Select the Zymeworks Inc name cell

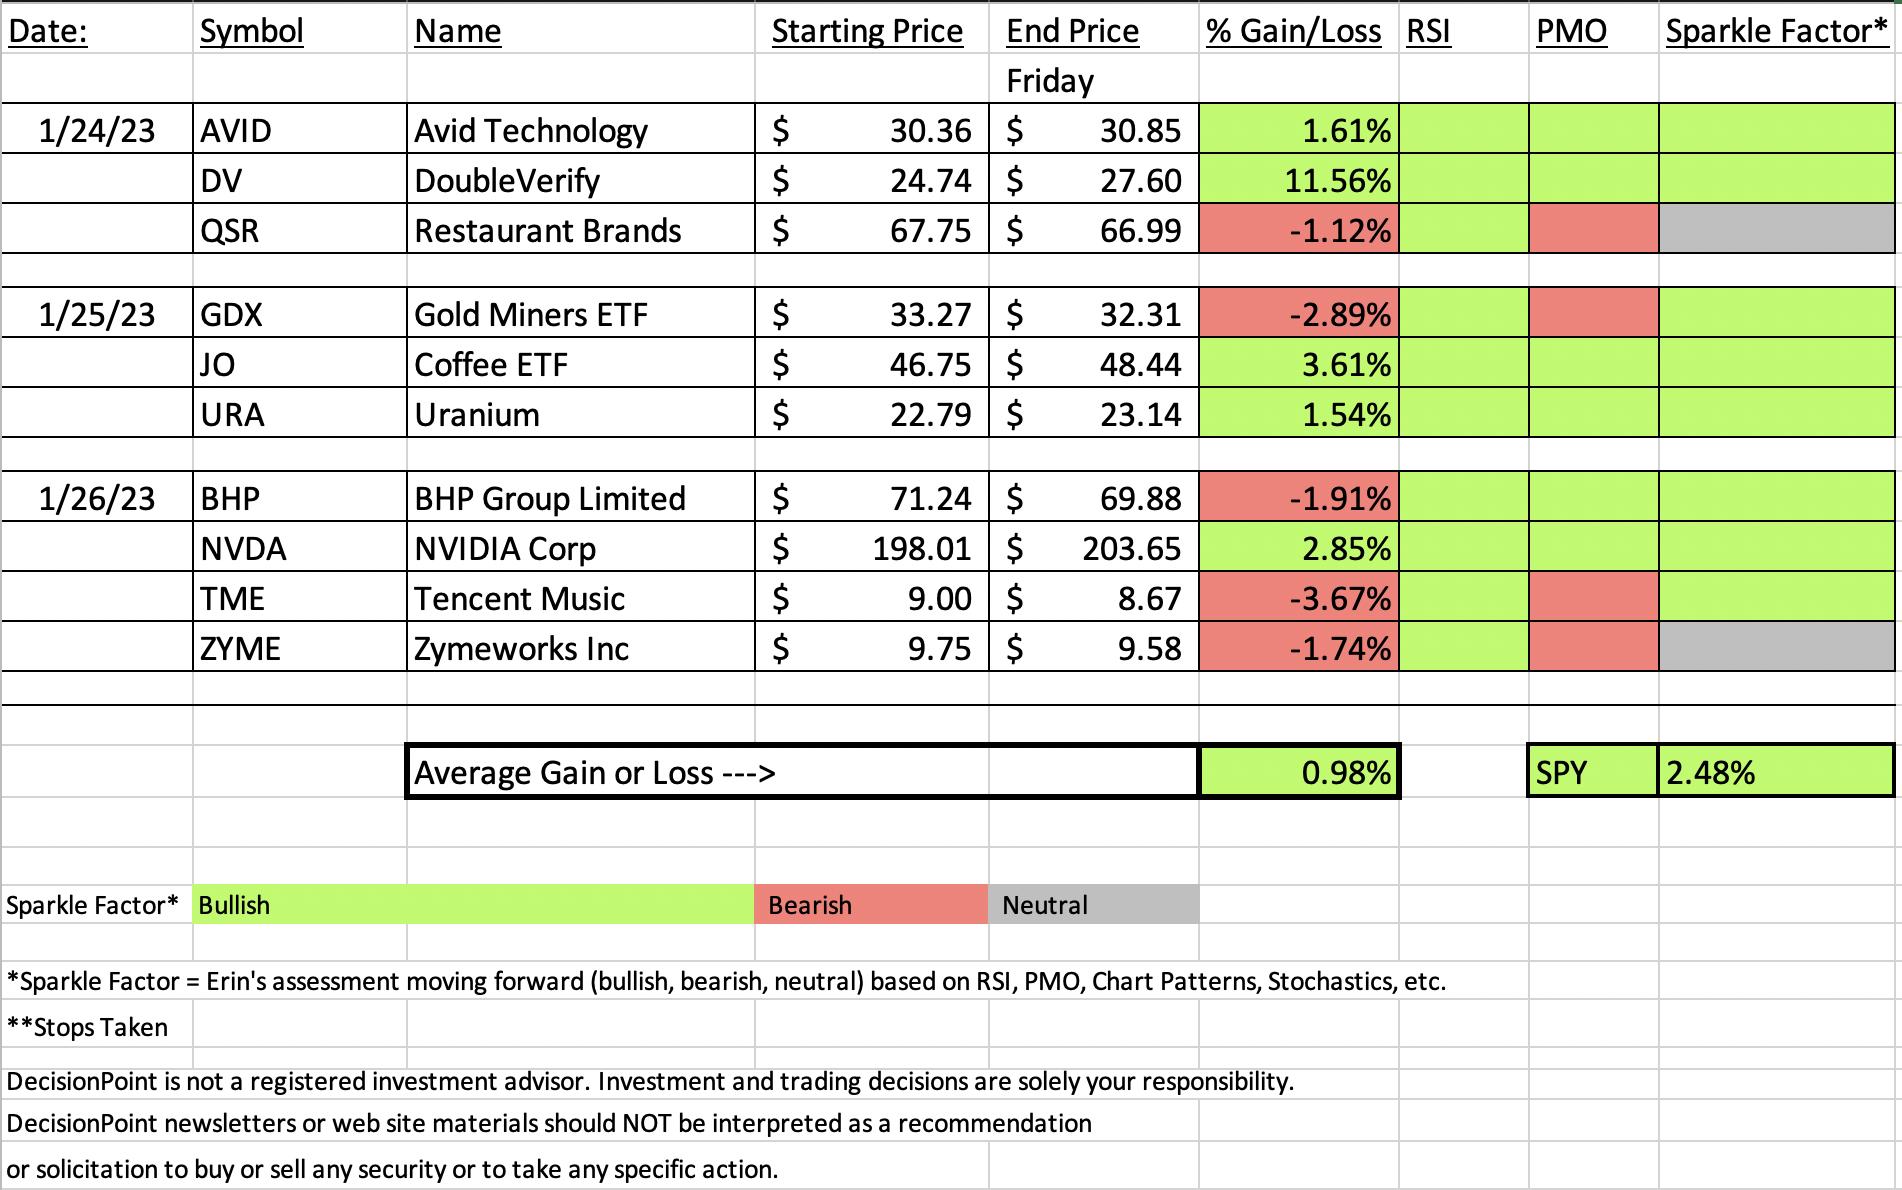point(581,648)
